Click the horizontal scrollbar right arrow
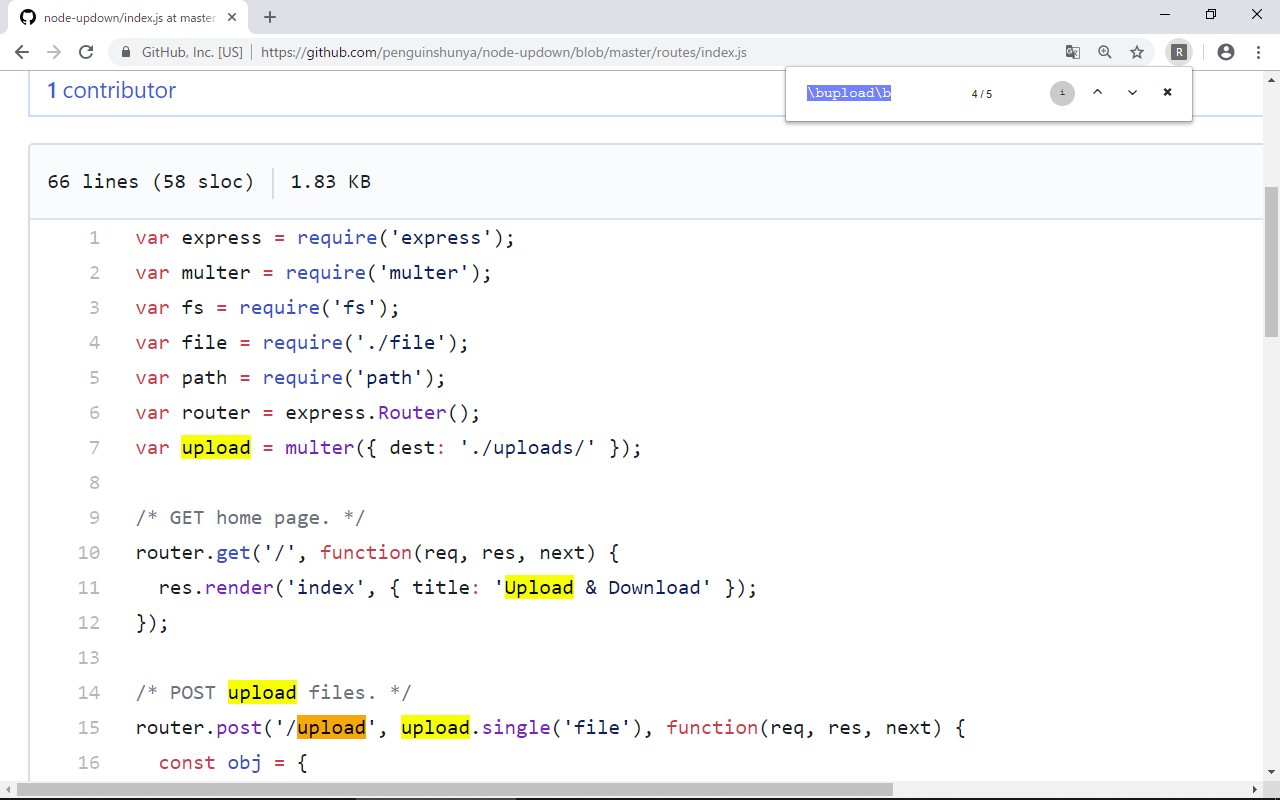This screenshot has width=1280, height=800. 1255,790
